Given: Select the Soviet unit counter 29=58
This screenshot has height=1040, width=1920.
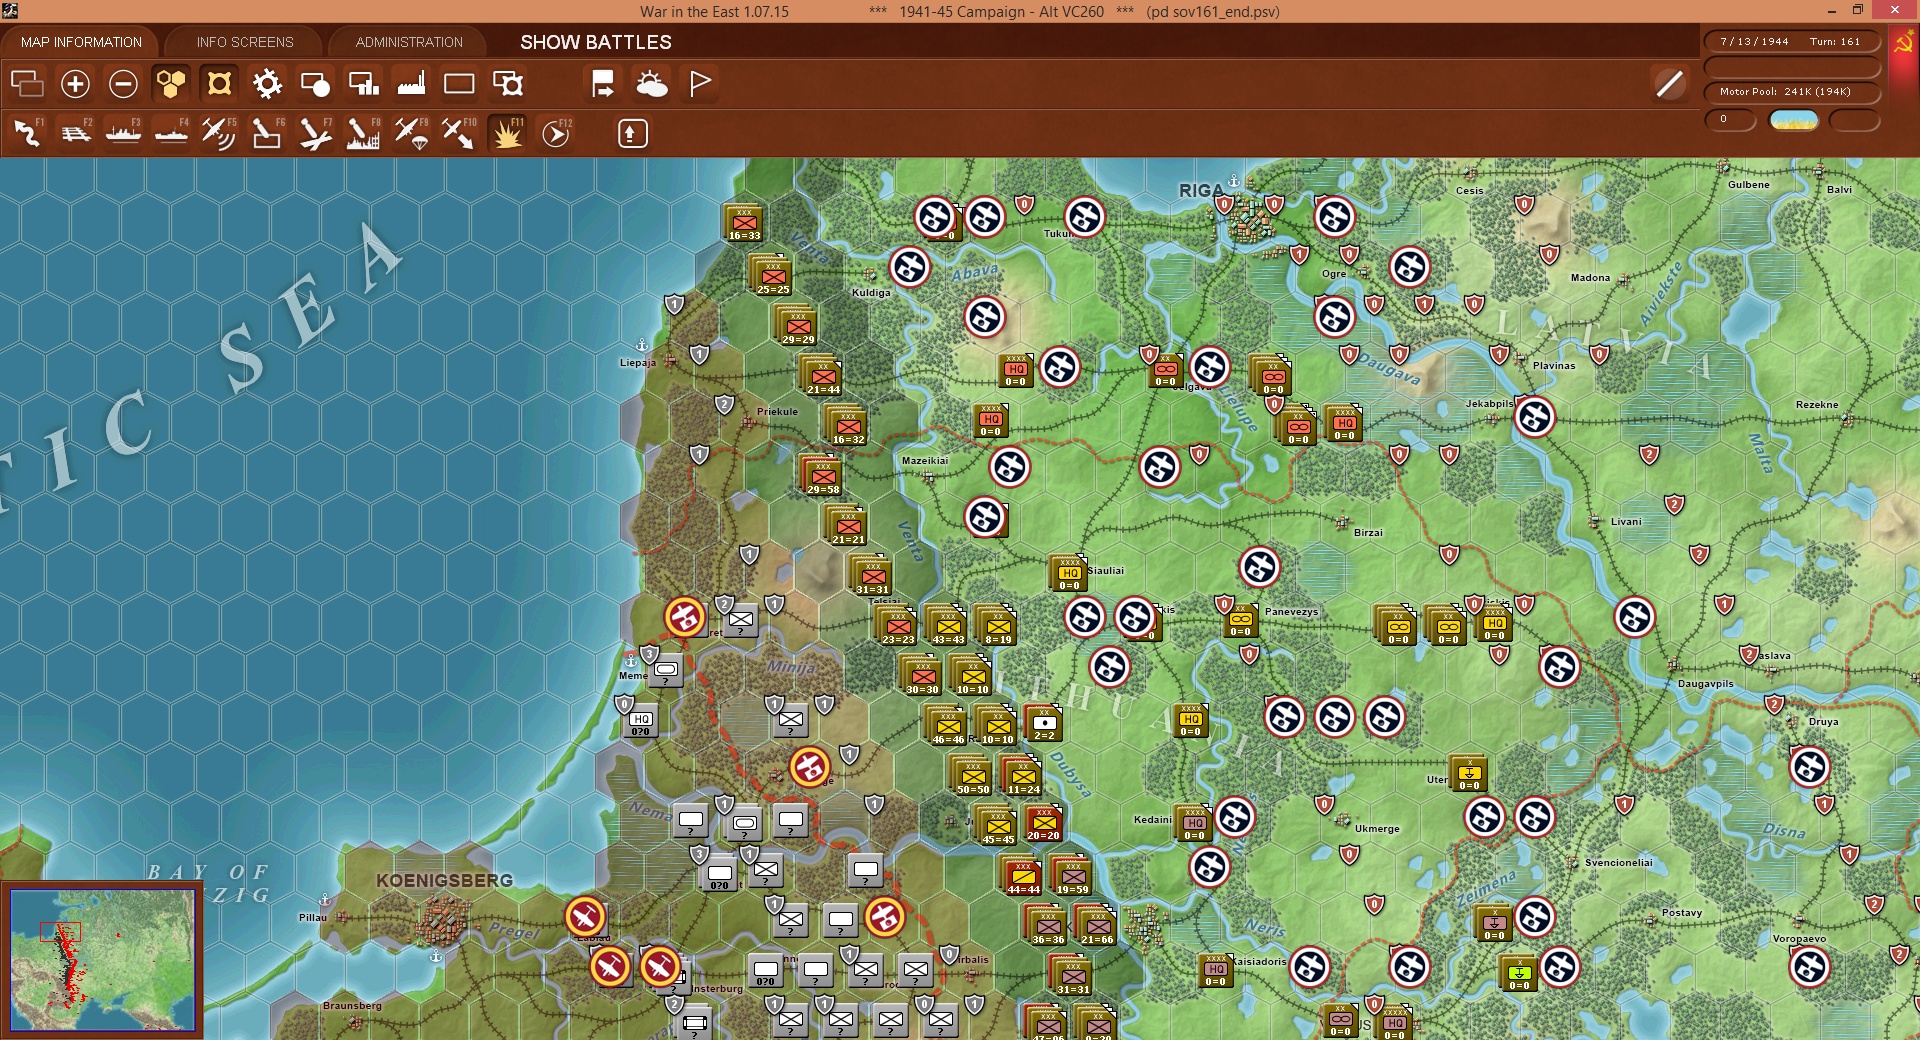Looking at the screenshot, I should pos(823,476).
